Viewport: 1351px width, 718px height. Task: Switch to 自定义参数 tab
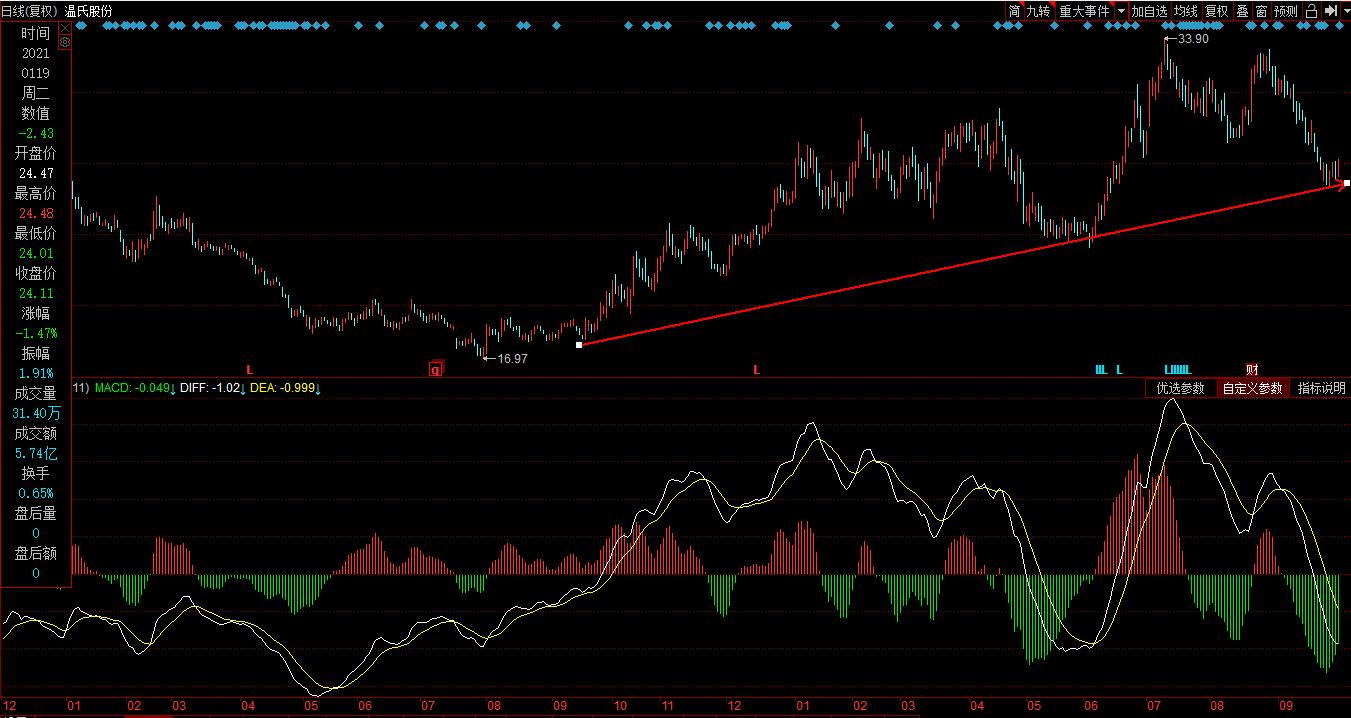[x=1252, y=388]
